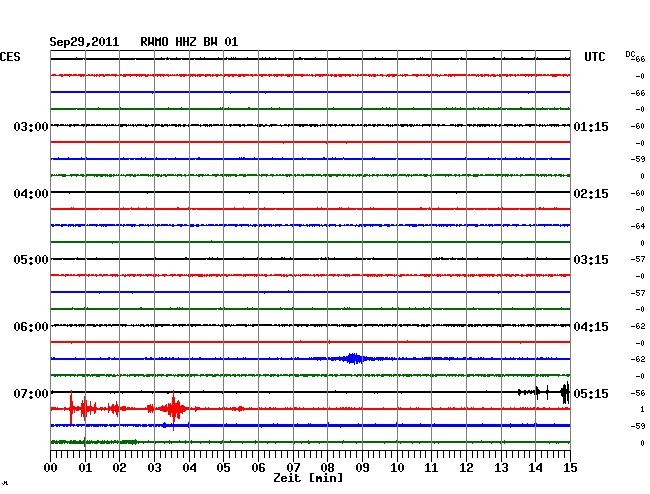Click minute 15 on the time axis

click(x=570, y=467)
